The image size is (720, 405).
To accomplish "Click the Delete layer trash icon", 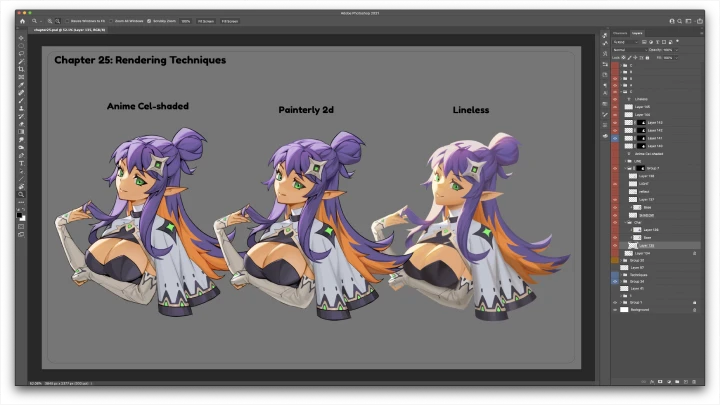I will (694, 382).
